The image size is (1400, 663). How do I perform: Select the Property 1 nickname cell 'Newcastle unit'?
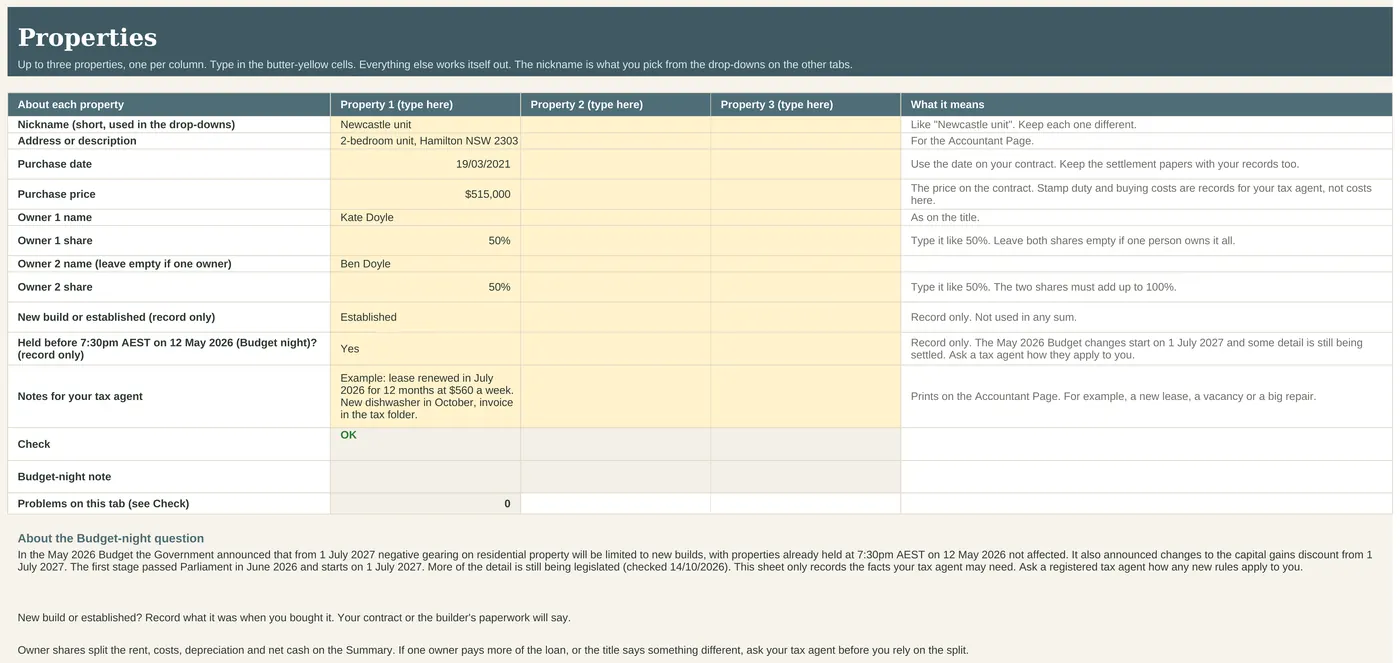click(425, 125)
